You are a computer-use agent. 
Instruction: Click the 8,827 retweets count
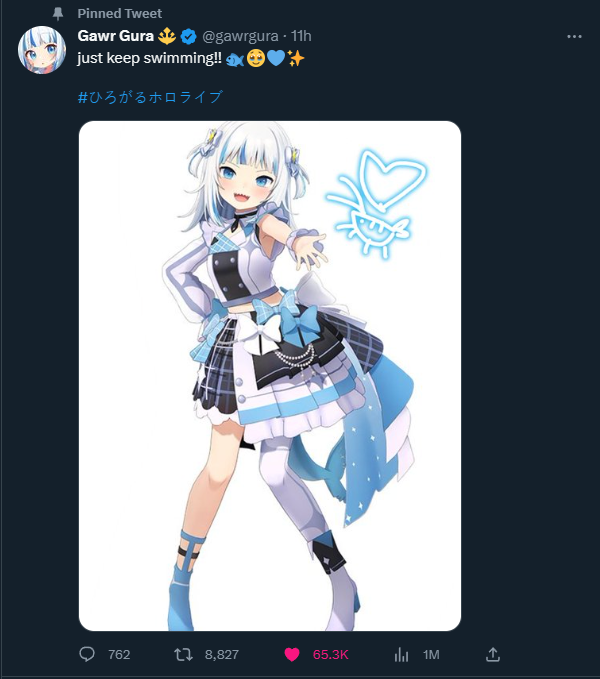tap(222, 654)
